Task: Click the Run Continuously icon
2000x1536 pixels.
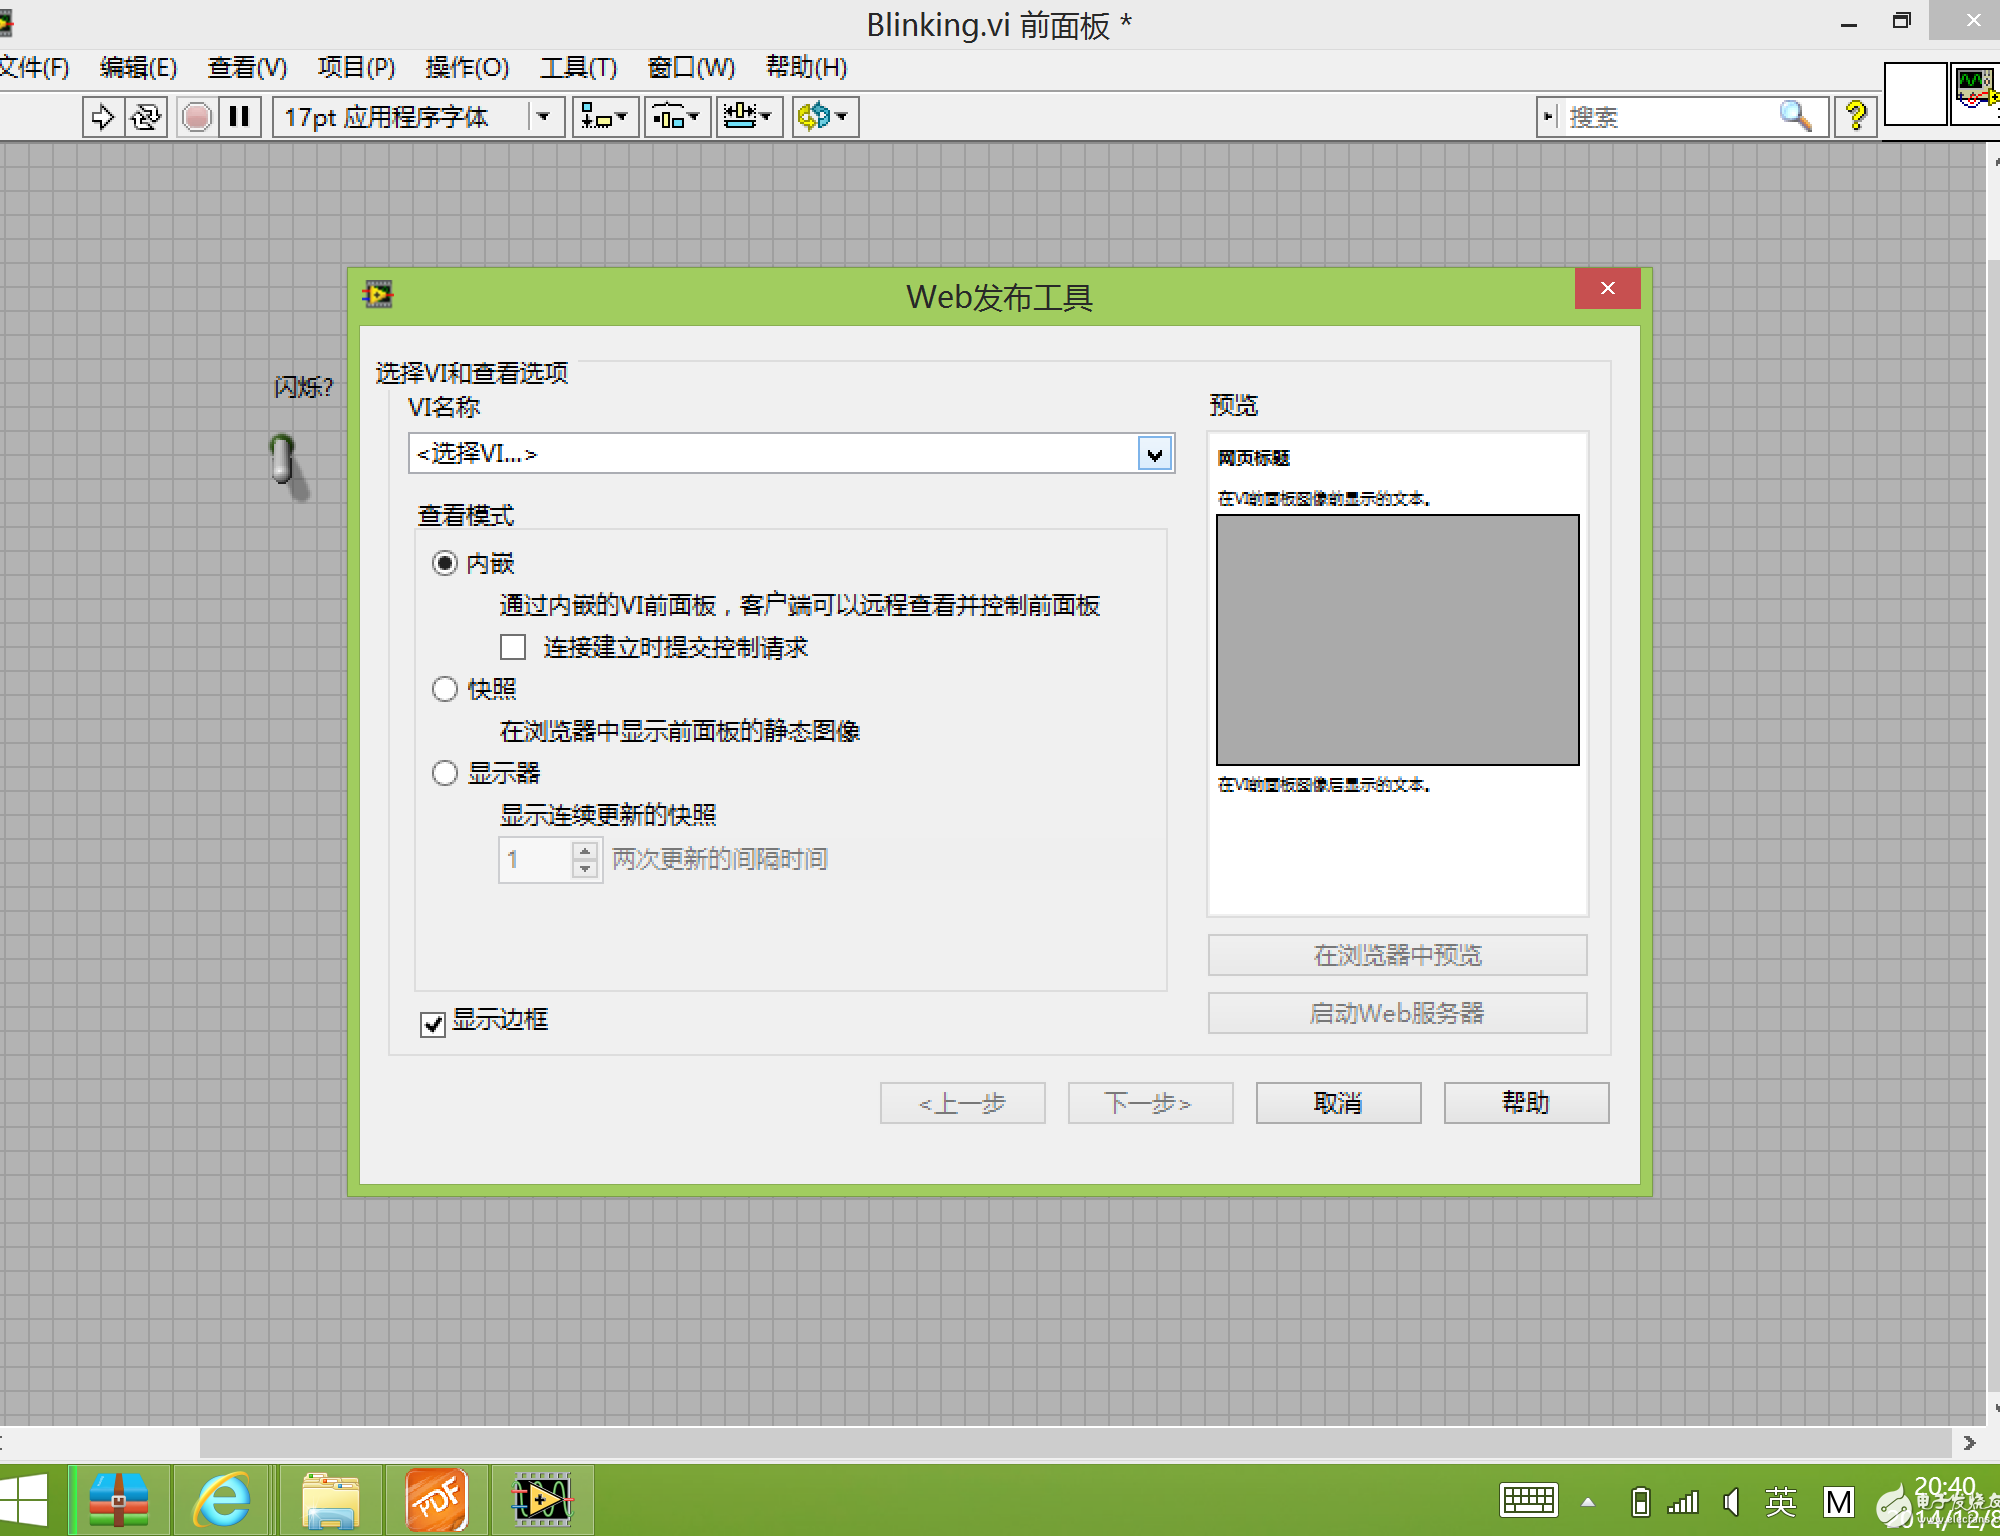Action: (x=146, y=117)
